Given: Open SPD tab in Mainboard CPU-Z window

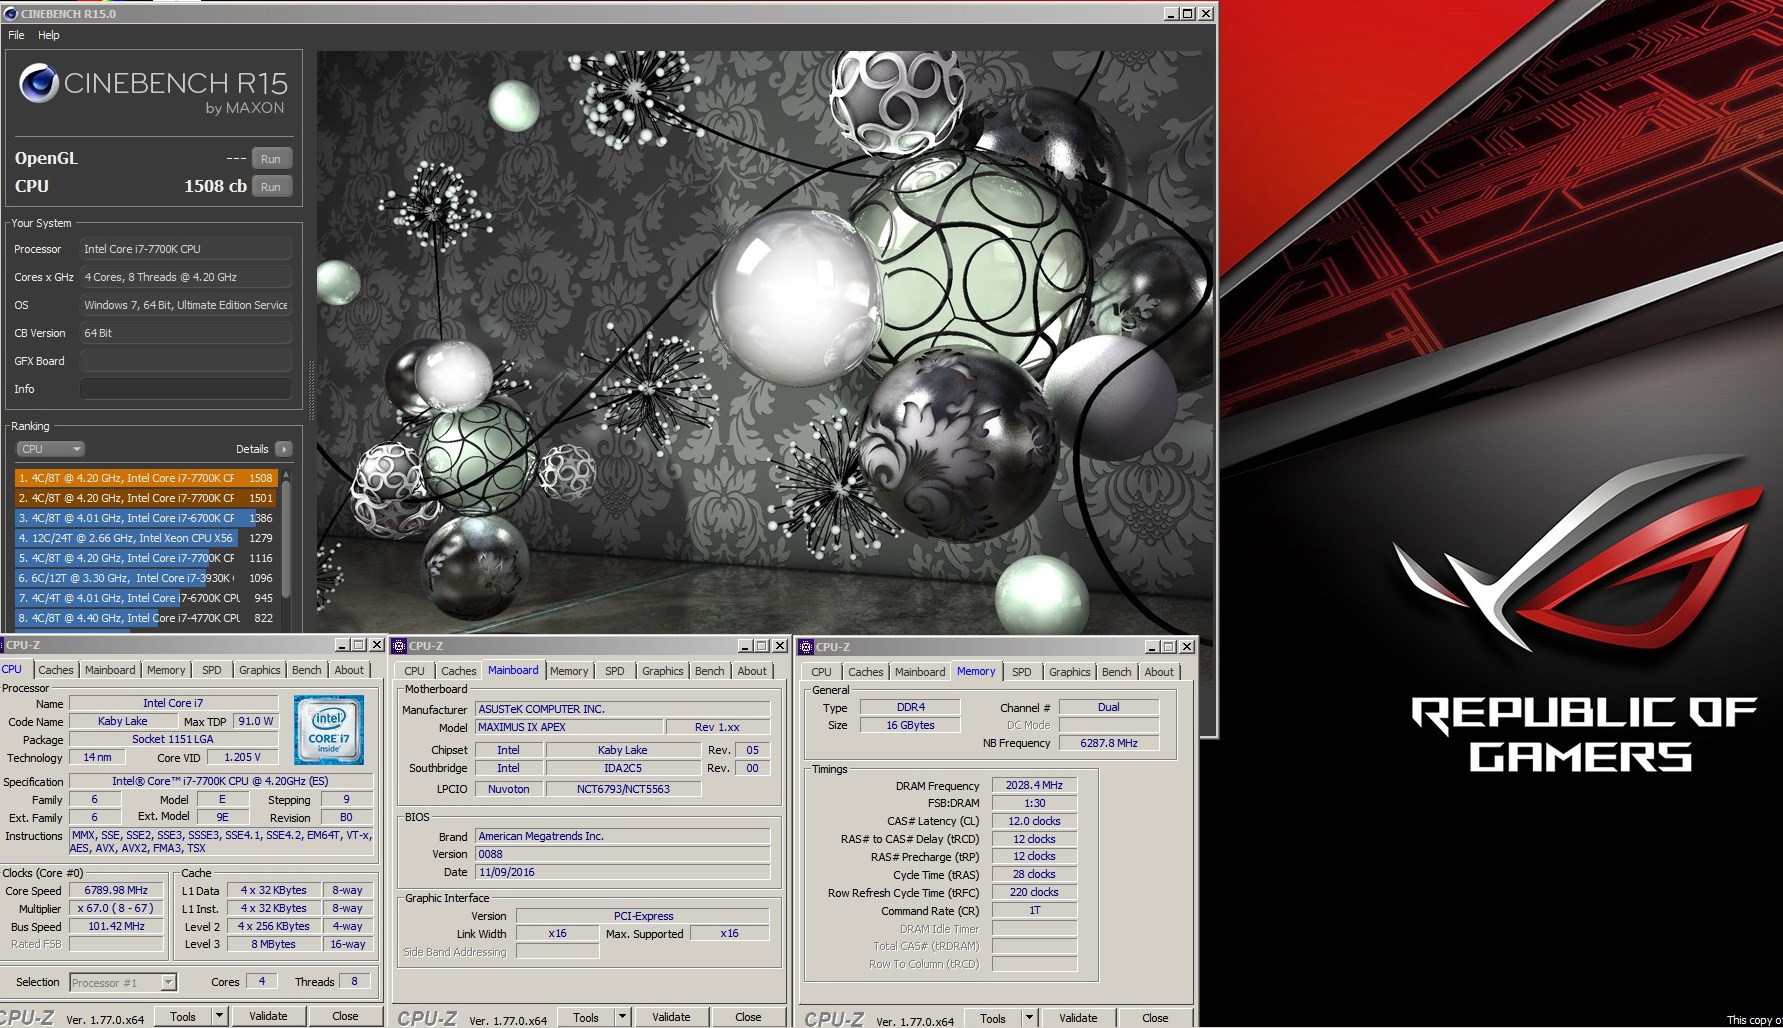Looking at the screenshot, I should [x=615, y=671].
